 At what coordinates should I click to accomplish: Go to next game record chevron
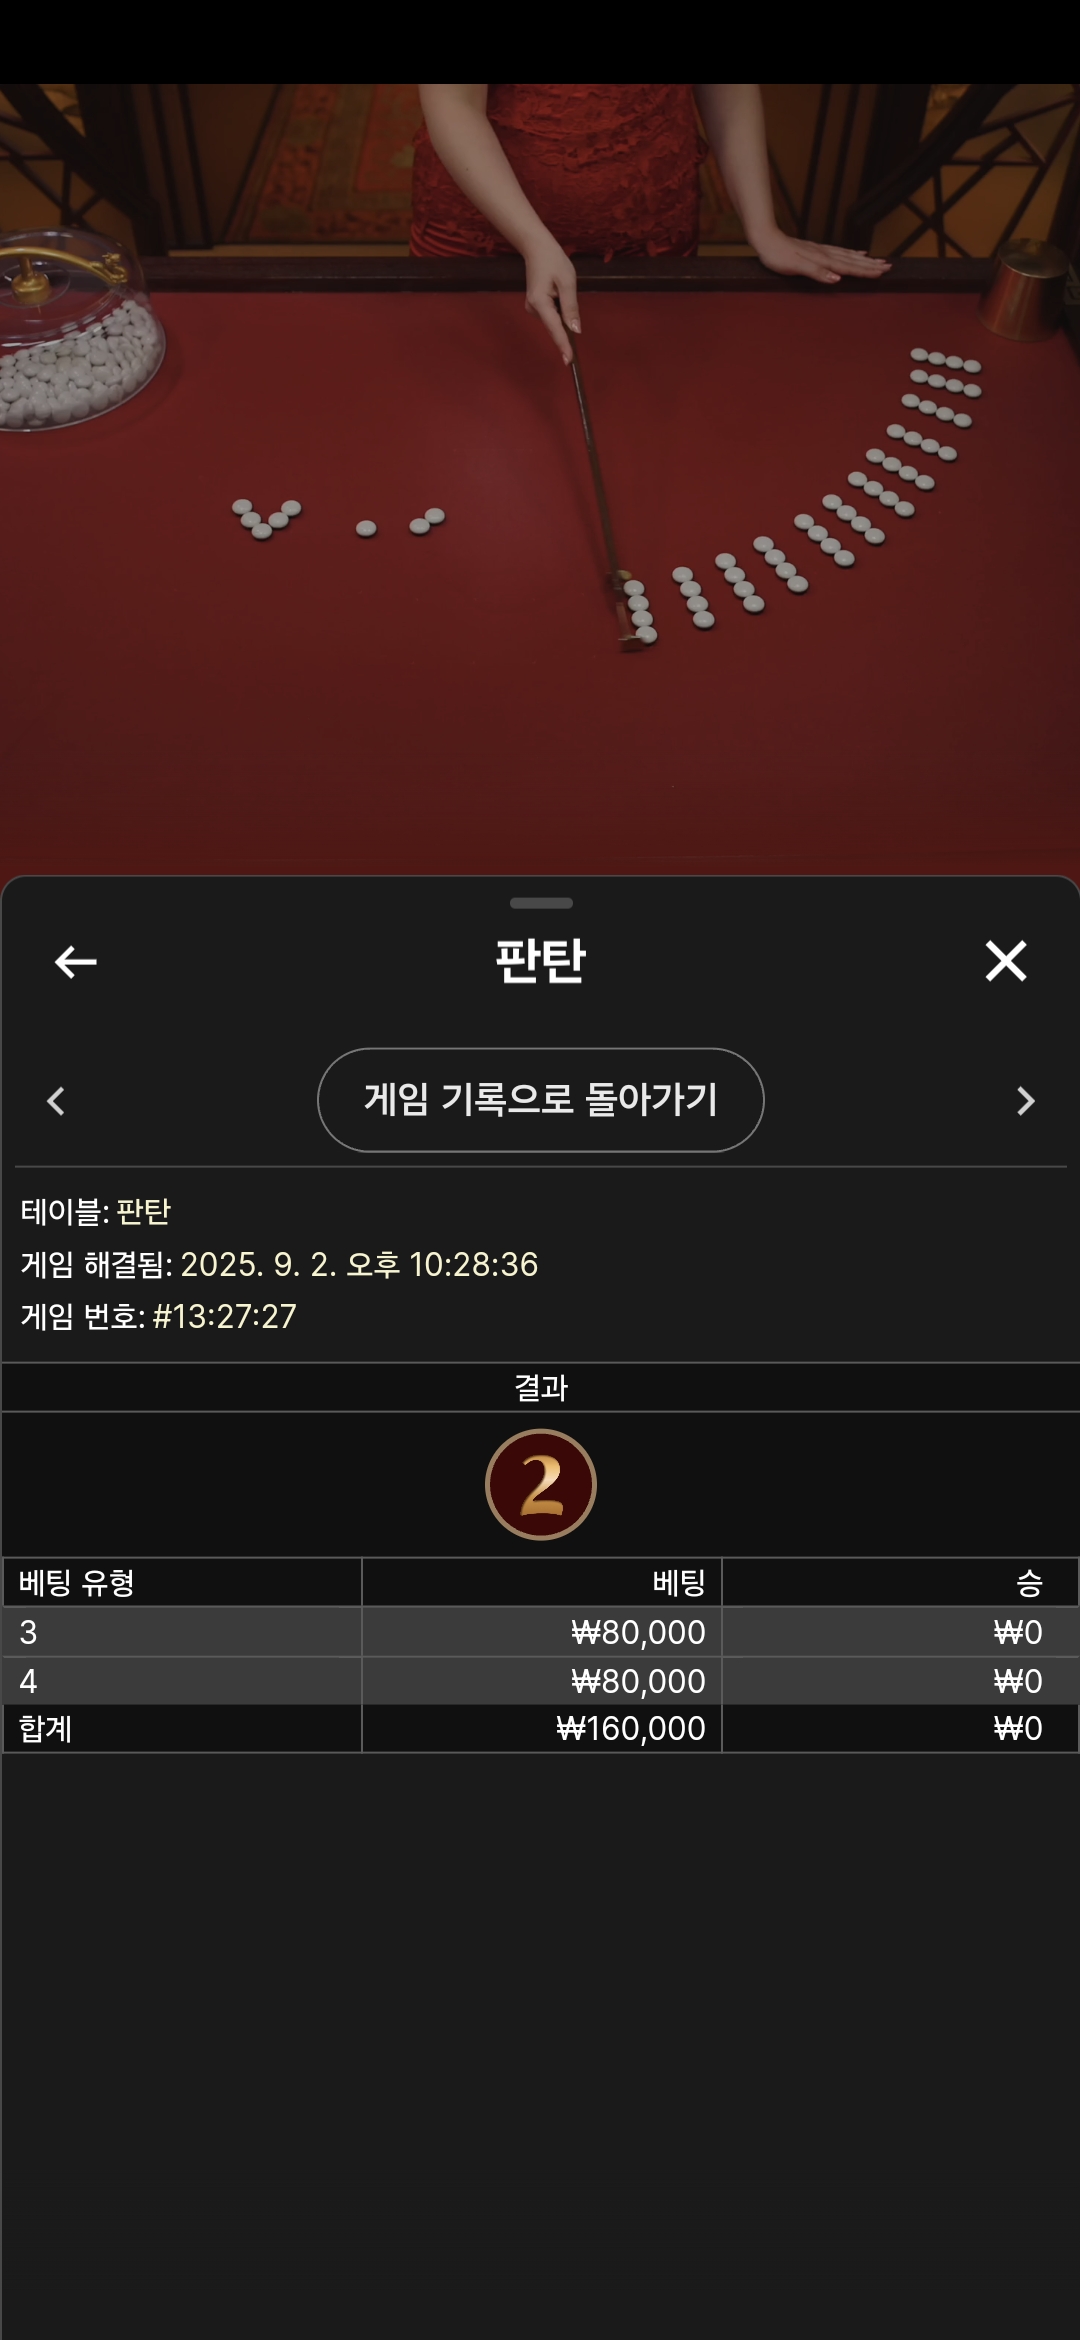coord(1025,1101)
